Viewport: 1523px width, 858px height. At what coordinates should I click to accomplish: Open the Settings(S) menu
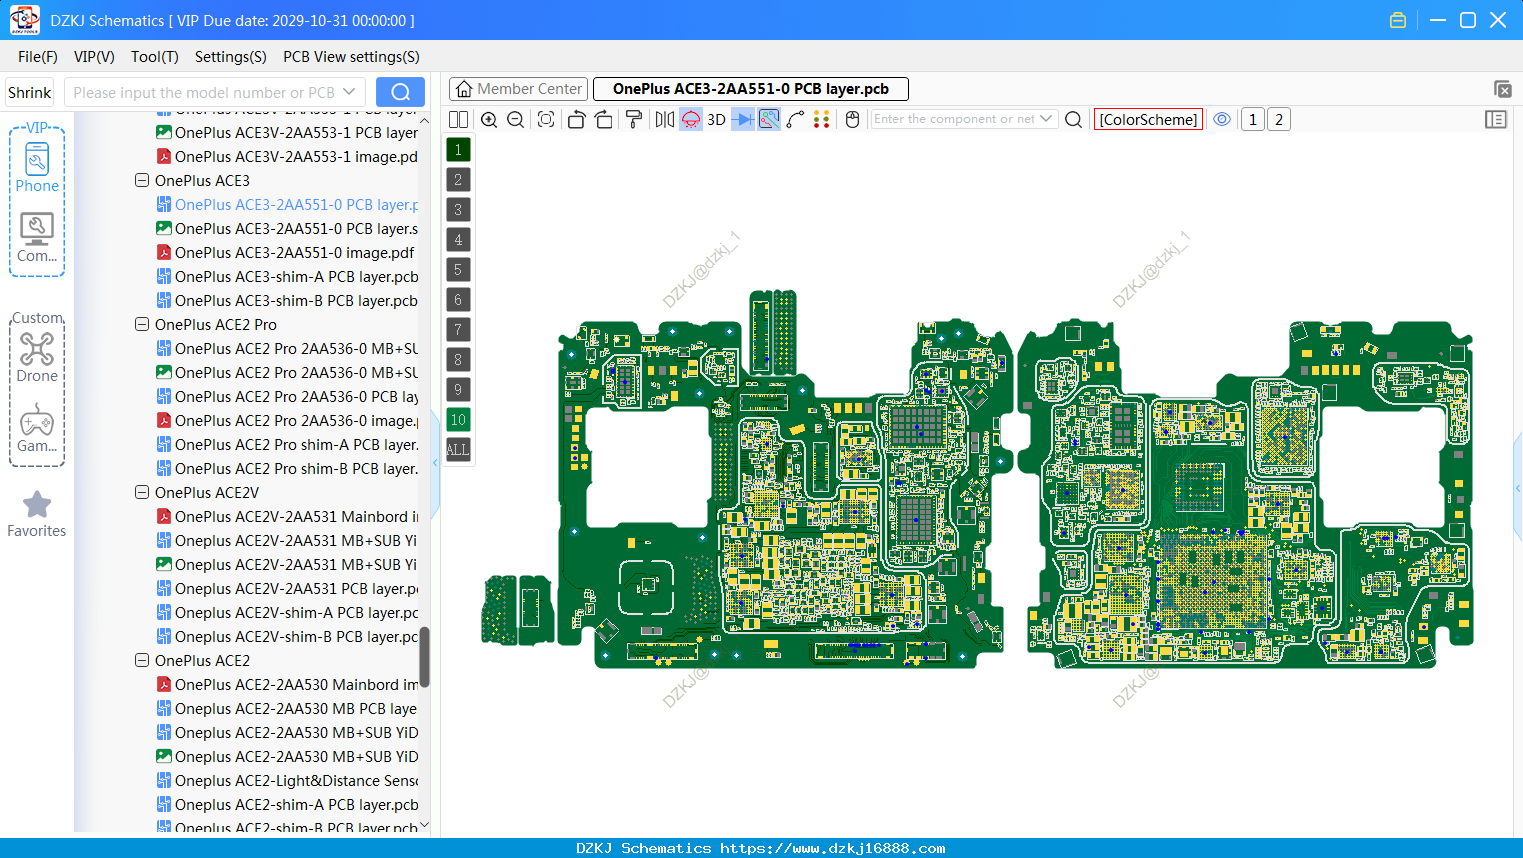point(231,57)
